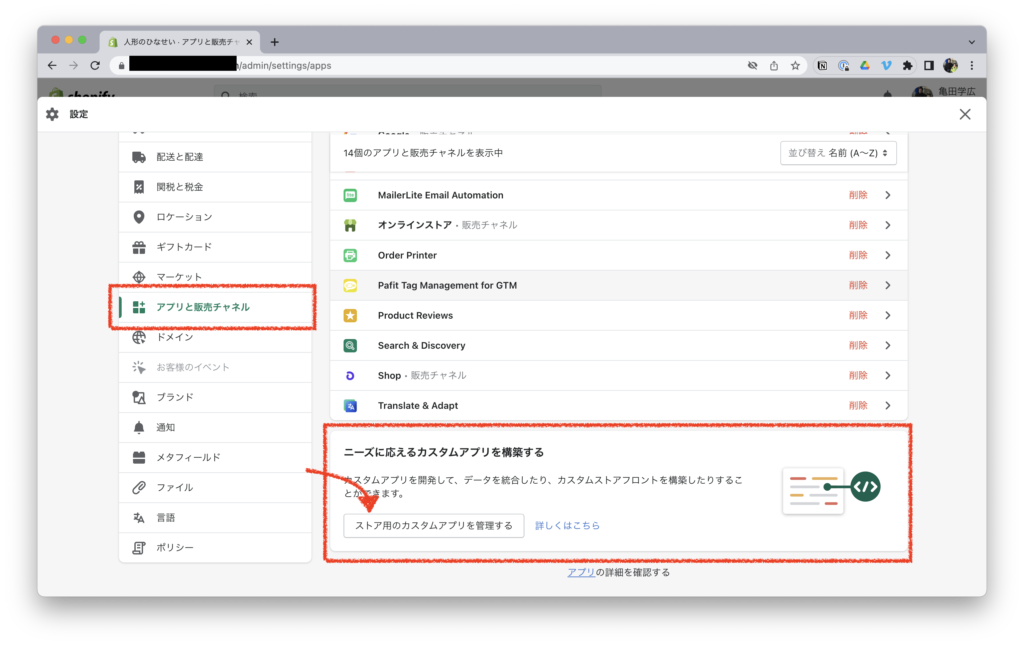Click the brand icon next to ブランド

pos(139,397)
